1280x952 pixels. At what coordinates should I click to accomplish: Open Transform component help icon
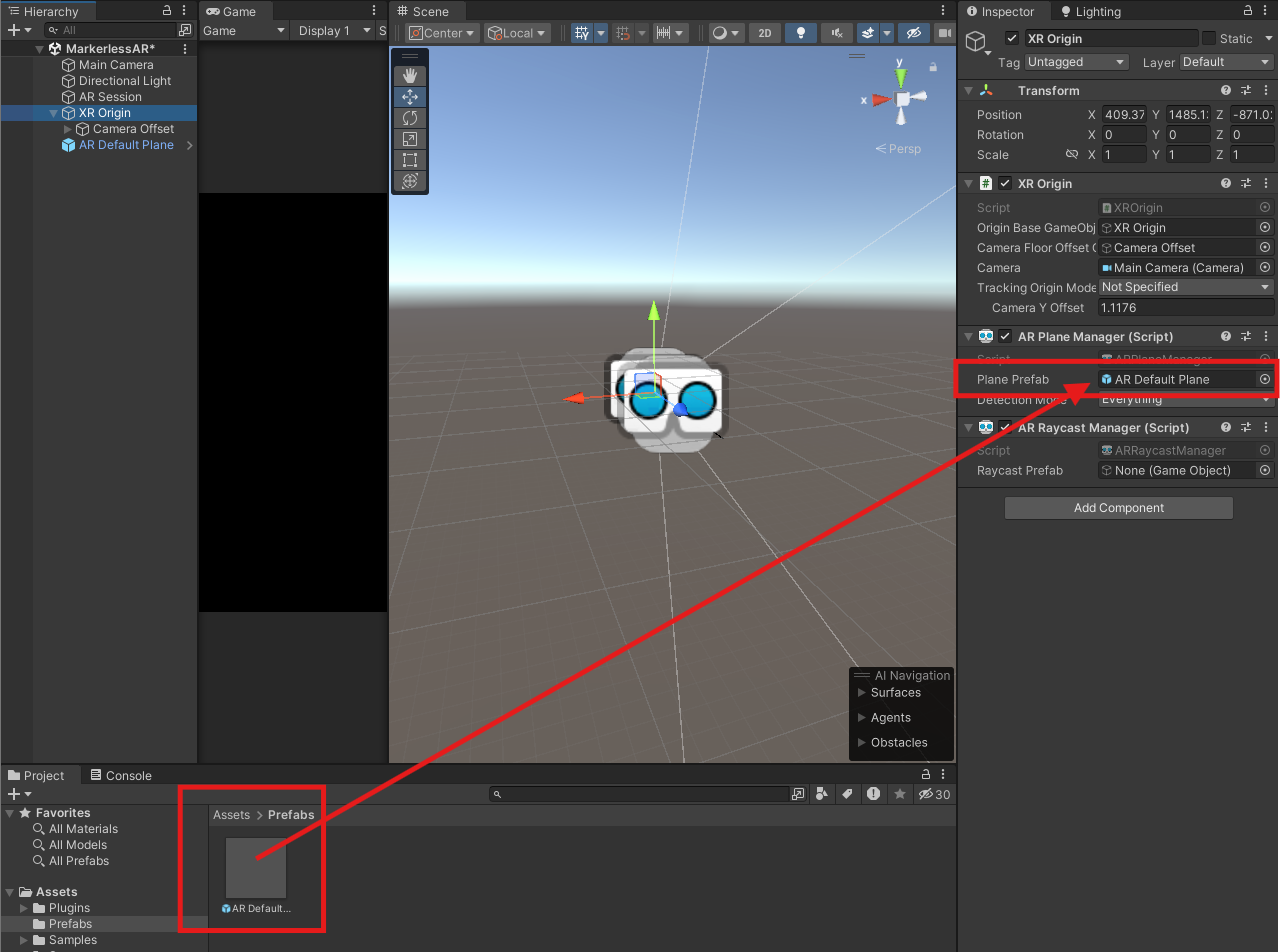click(x=1226, y=91)
